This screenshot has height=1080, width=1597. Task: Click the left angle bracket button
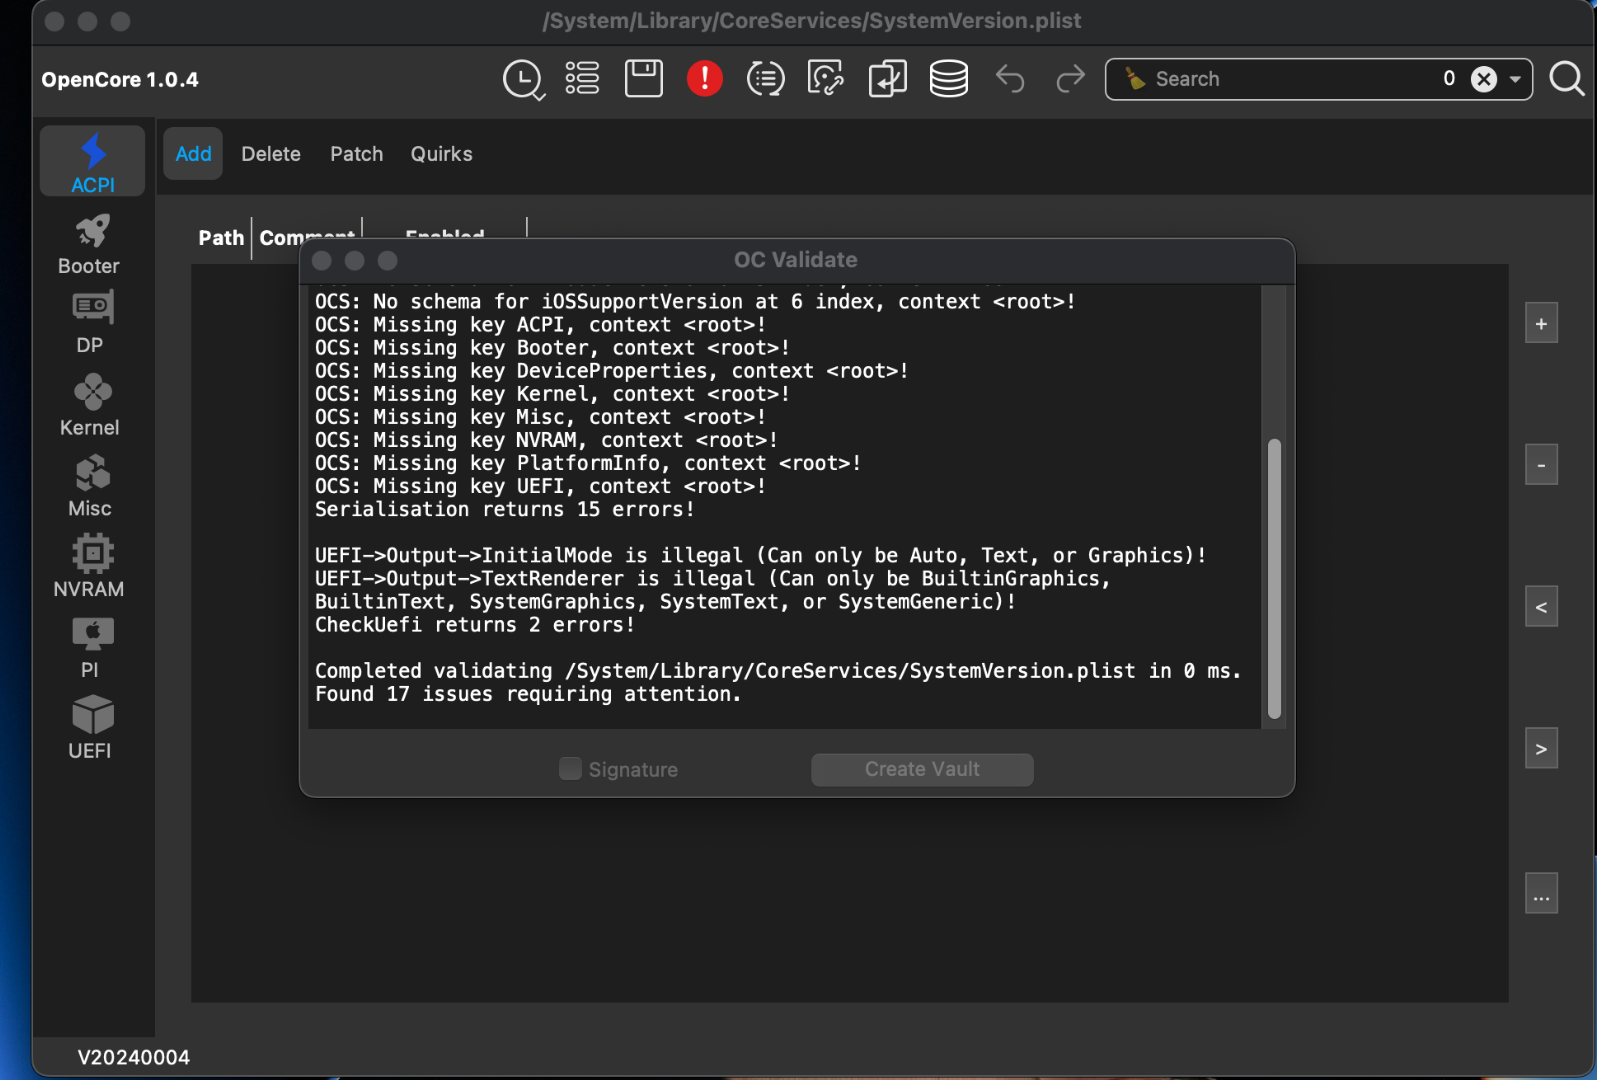point(1541,607)
